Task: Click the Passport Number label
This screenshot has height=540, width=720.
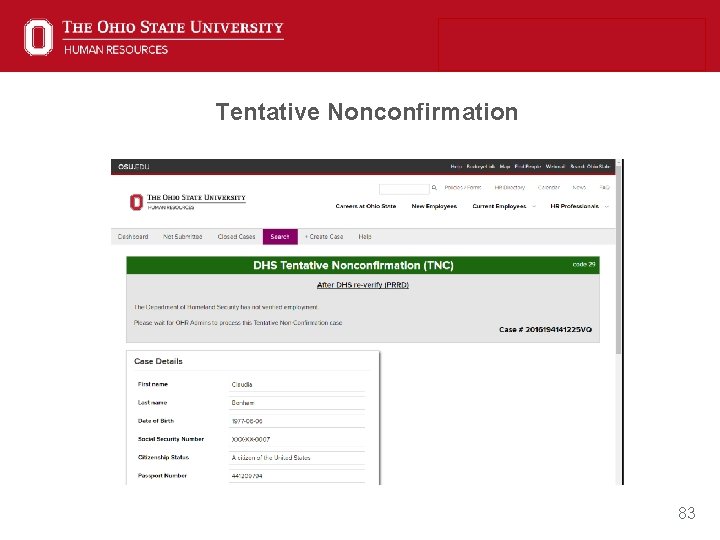Action: pos(162,476)
